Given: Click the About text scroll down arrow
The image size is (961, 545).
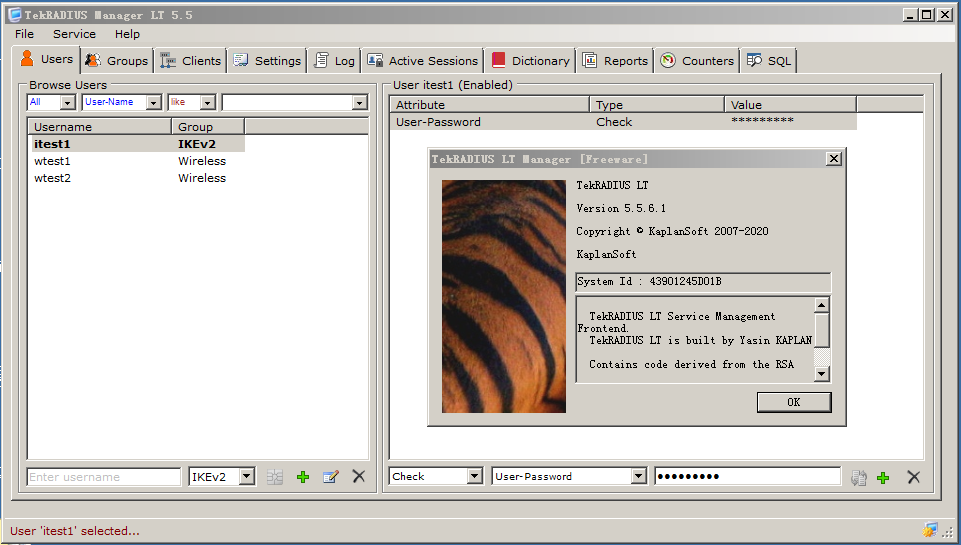Looking at the screenshot, I should coord(821,373).
